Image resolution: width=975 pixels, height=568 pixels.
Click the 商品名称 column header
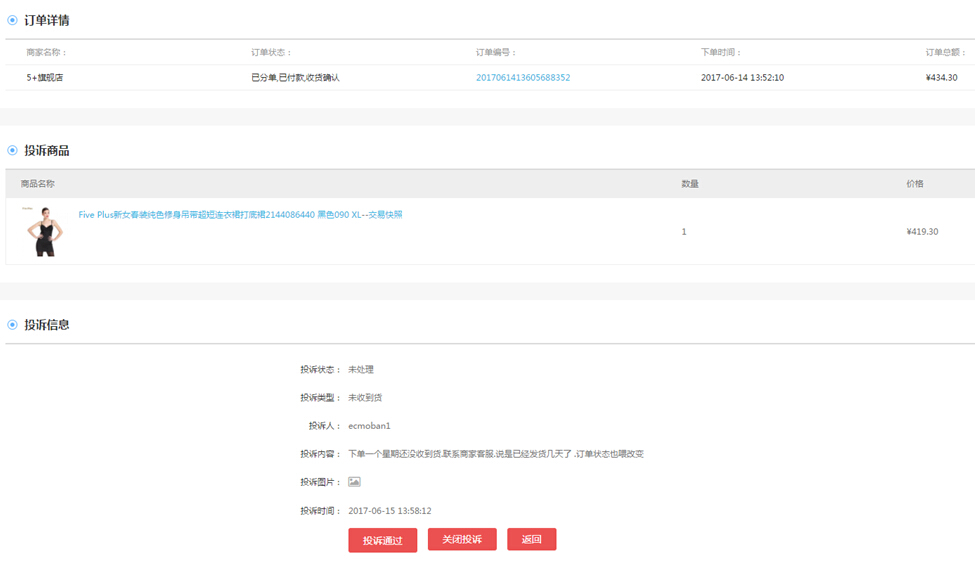tap(37, 184)
